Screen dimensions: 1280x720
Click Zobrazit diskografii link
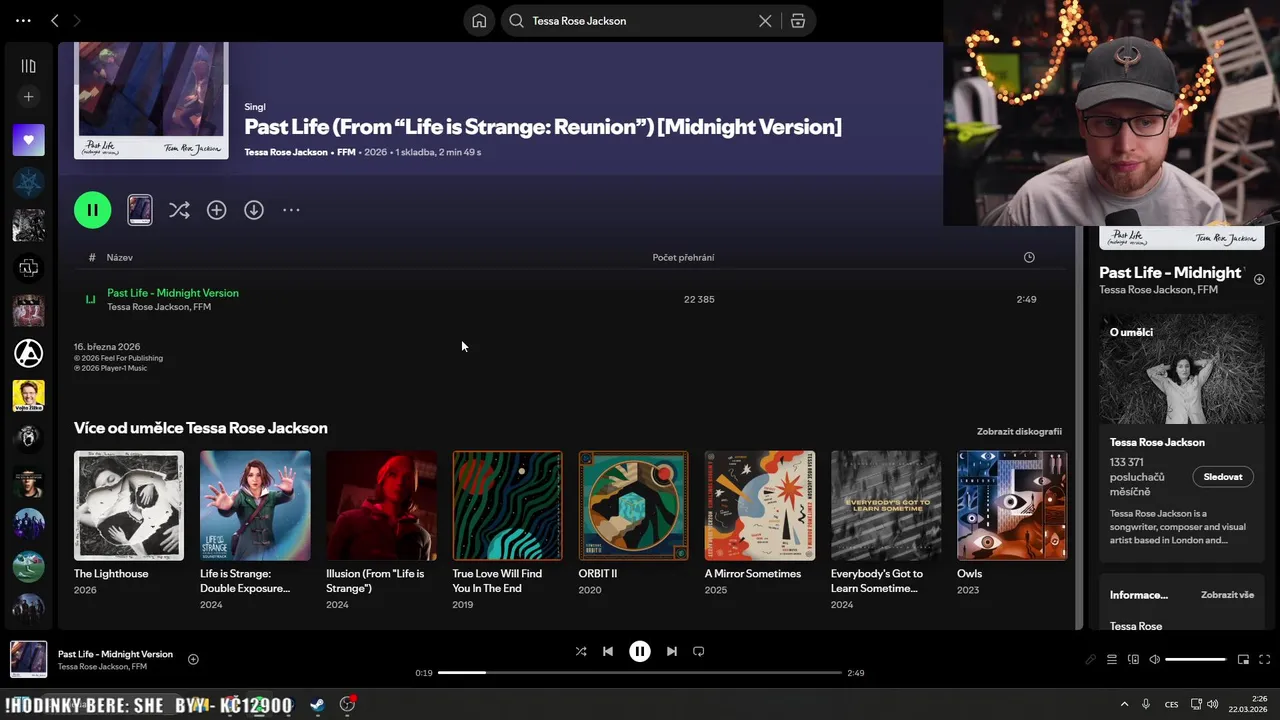click(1019, 431)
